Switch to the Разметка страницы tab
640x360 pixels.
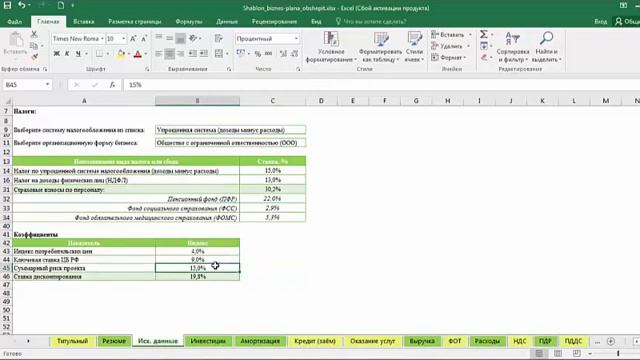(x=135, y=22)
